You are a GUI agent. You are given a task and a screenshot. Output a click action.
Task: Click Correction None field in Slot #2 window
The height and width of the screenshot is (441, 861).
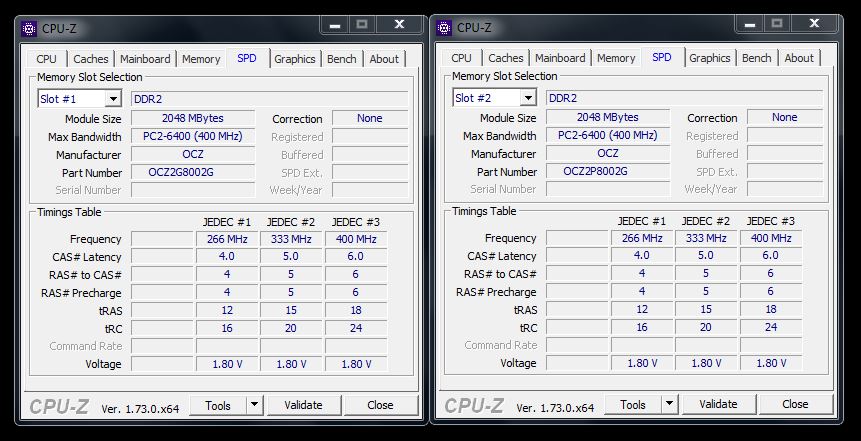point(785,117)
